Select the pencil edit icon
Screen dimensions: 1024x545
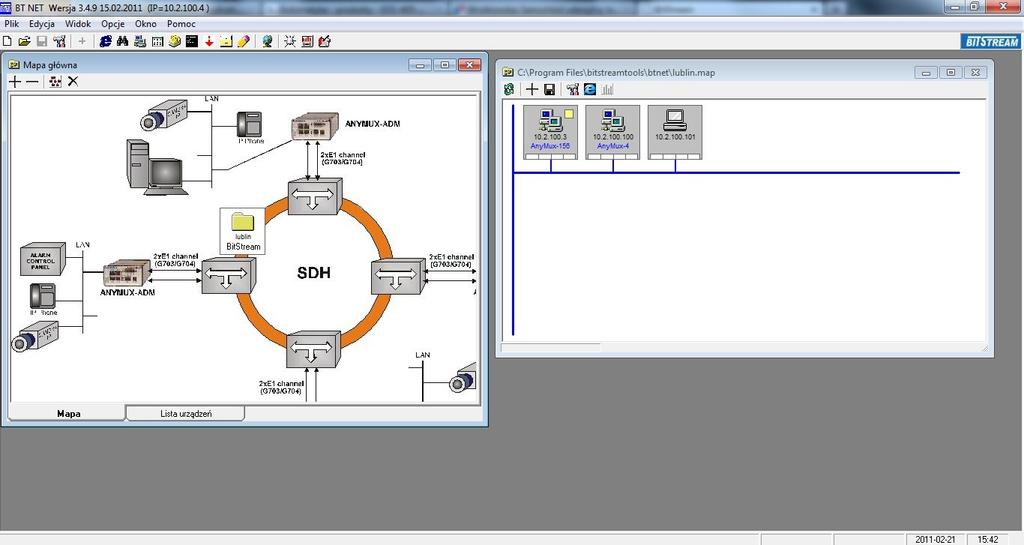pos(244,41)
